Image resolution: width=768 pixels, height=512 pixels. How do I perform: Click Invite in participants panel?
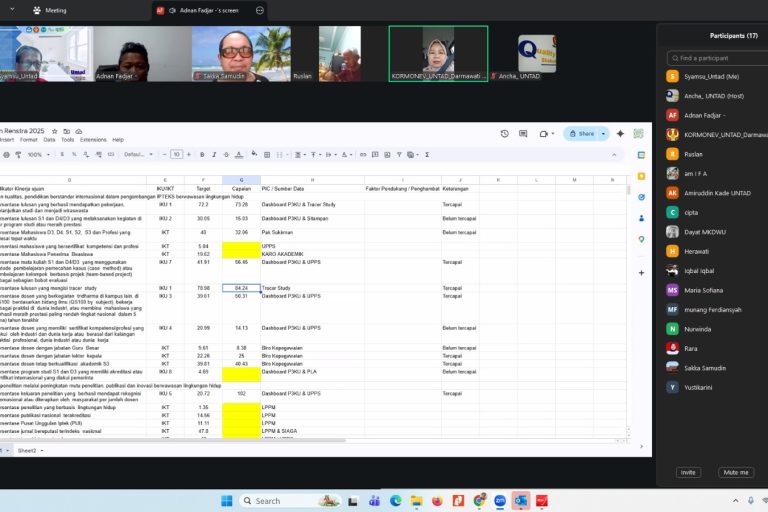tap(688, 472)
